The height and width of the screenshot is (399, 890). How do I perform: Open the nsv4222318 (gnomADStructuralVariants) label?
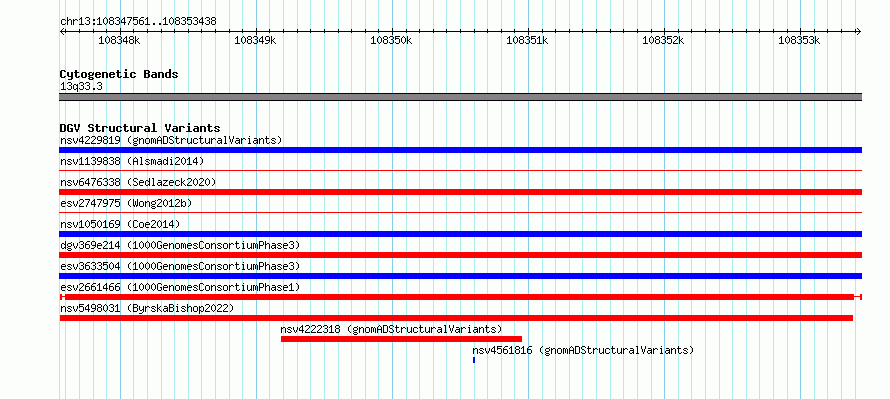392,329
